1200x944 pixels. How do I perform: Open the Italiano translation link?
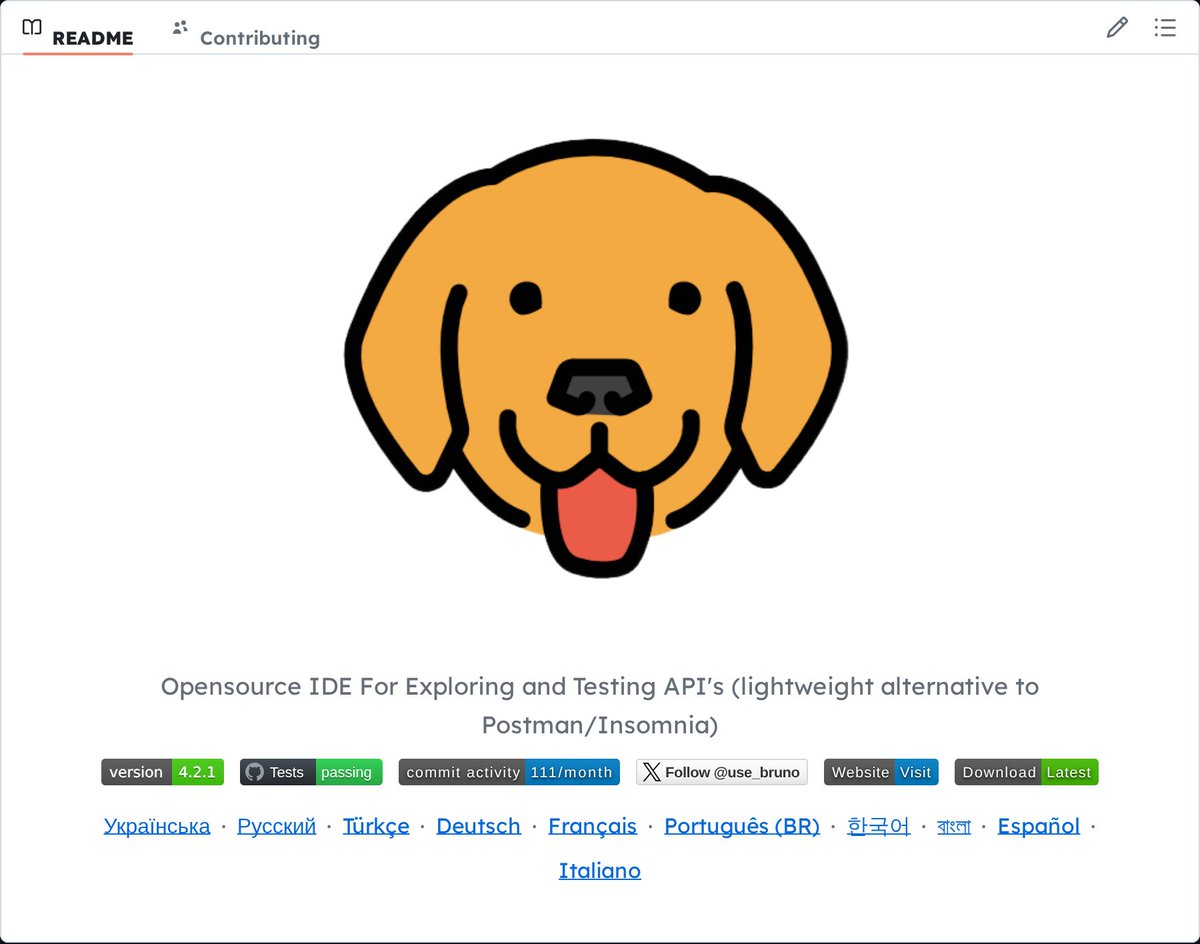[600, 870]
